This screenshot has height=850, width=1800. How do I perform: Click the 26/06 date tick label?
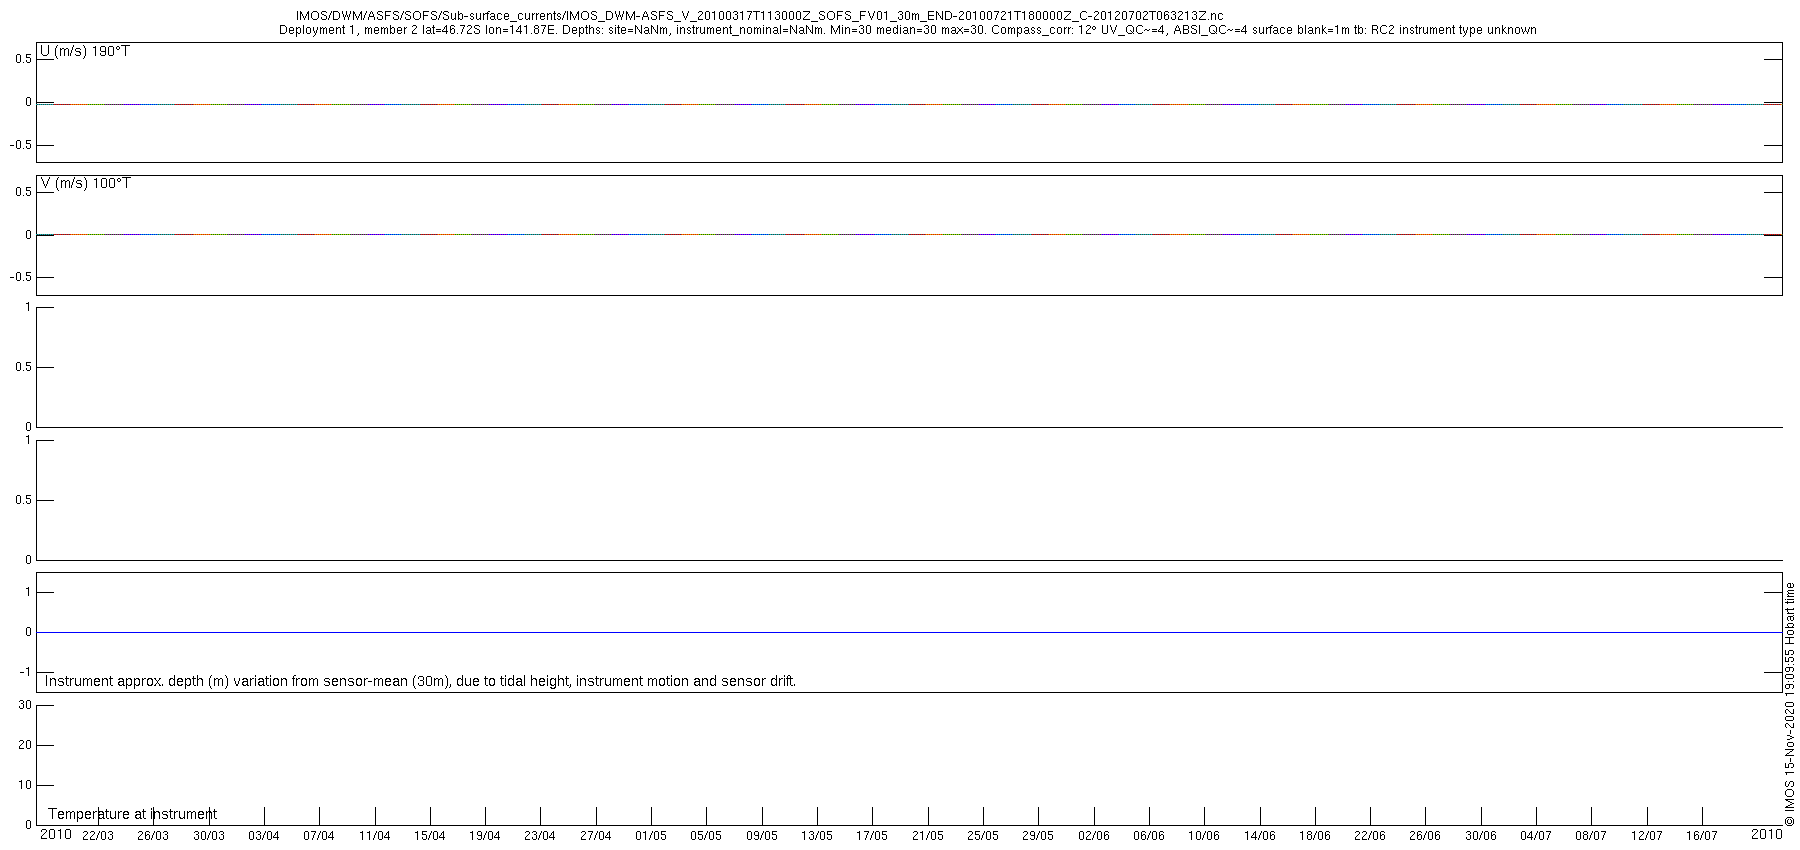[1425, 836]
